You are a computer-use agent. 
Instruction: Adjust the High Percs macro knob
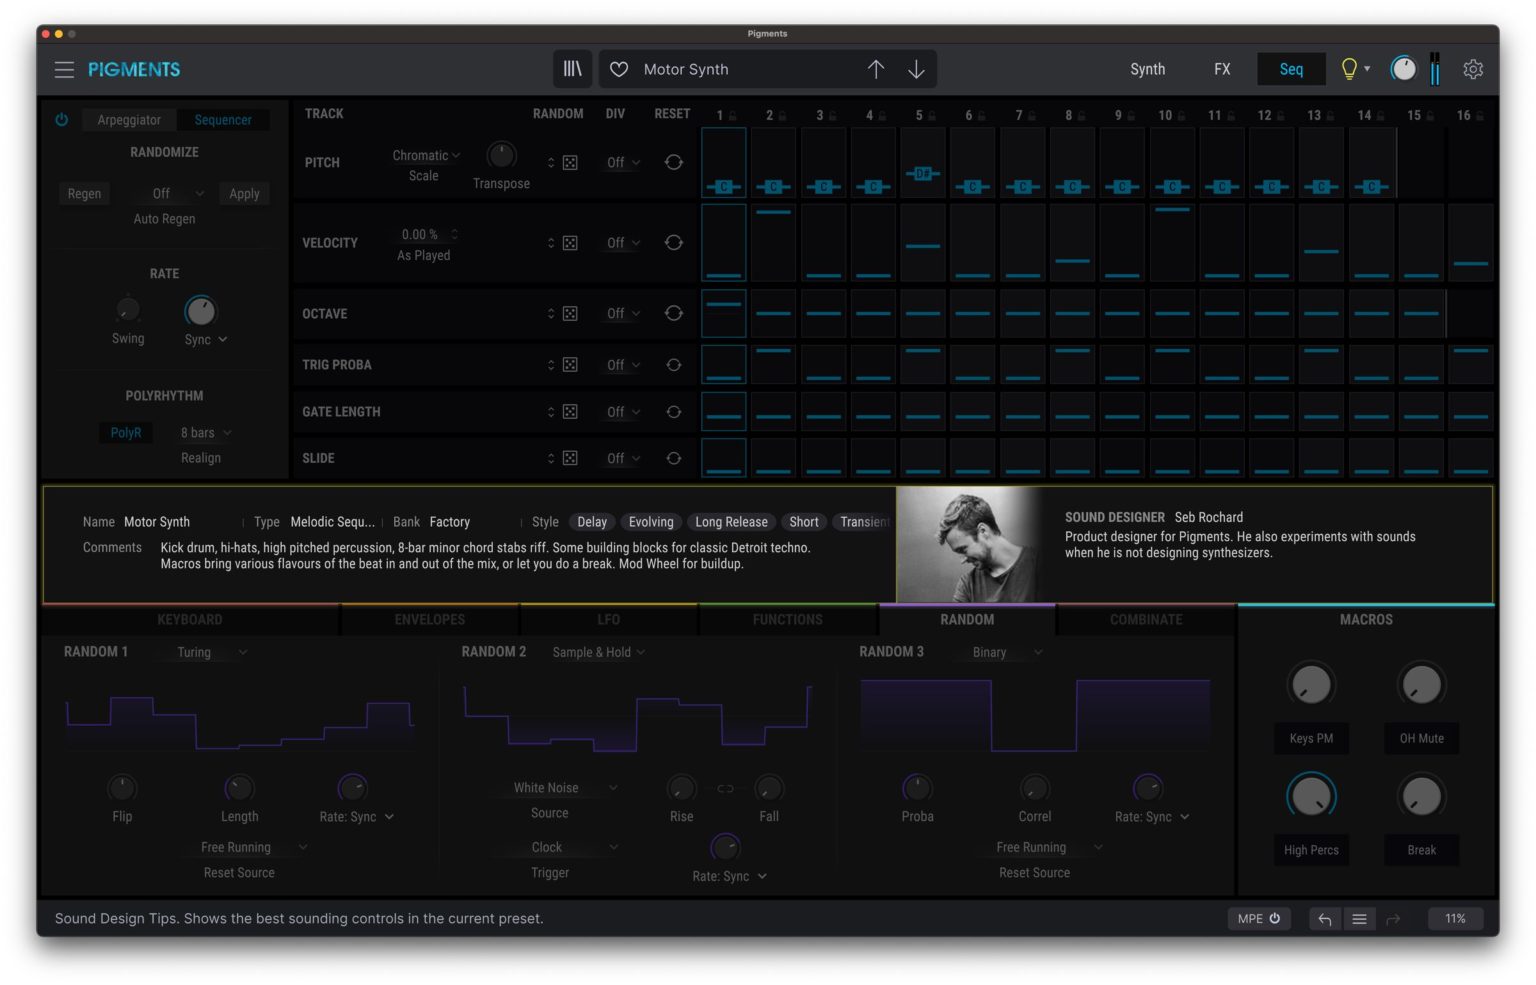tap(1311, 797)
